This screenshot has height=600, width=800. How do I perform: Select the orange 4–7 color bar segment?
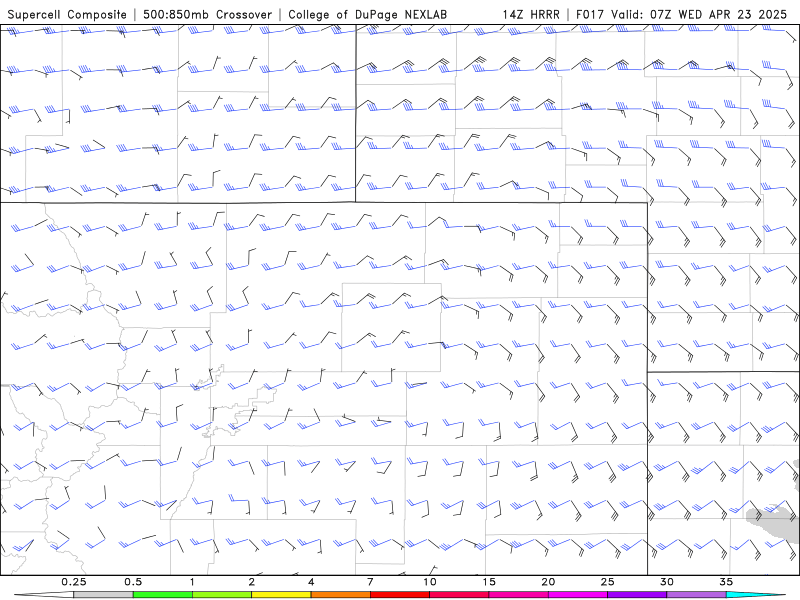click(x=340, y=595)
